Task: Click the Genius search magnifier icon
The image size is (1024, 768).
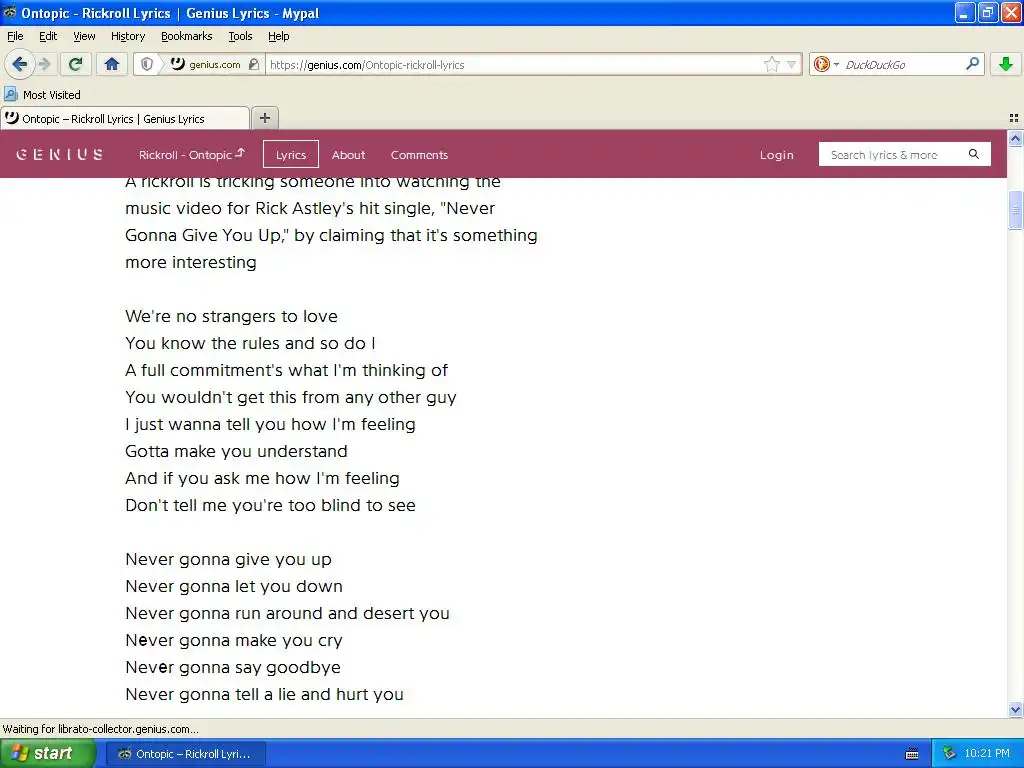Action: (974, 154)
